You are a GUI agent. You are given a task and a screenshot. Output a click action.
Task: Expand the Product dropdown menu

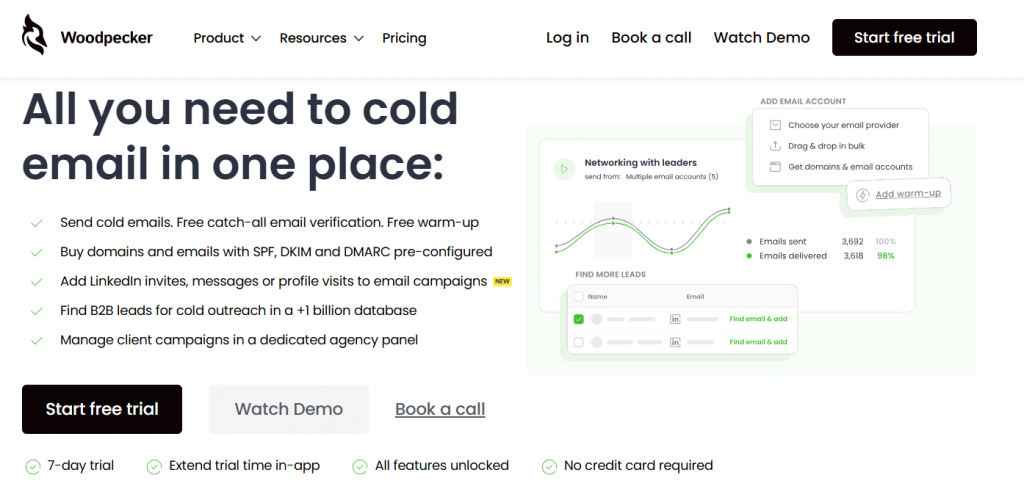click(x=227, y=38)
